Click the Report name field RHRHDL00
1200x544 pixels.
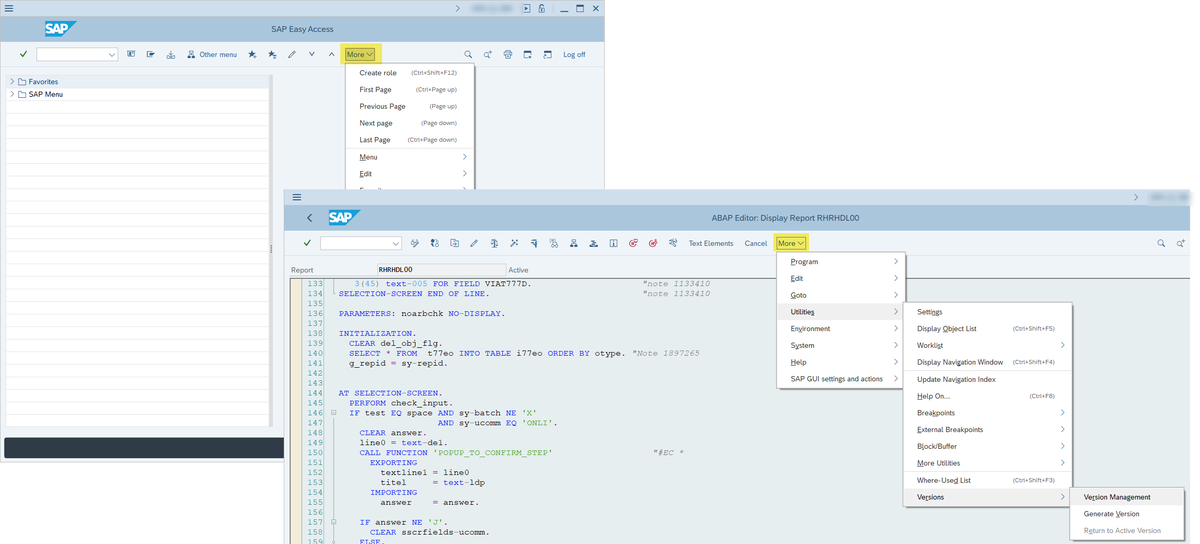(441, 270)
